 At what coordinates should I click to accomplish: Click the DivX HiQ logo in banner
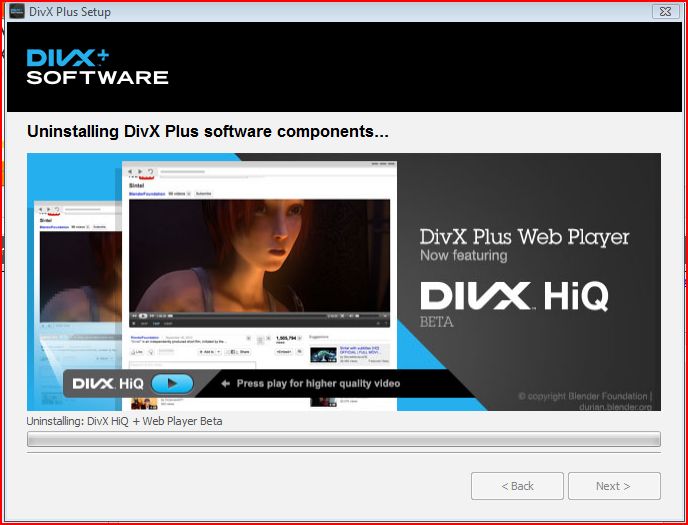click(x=514, y=296)
